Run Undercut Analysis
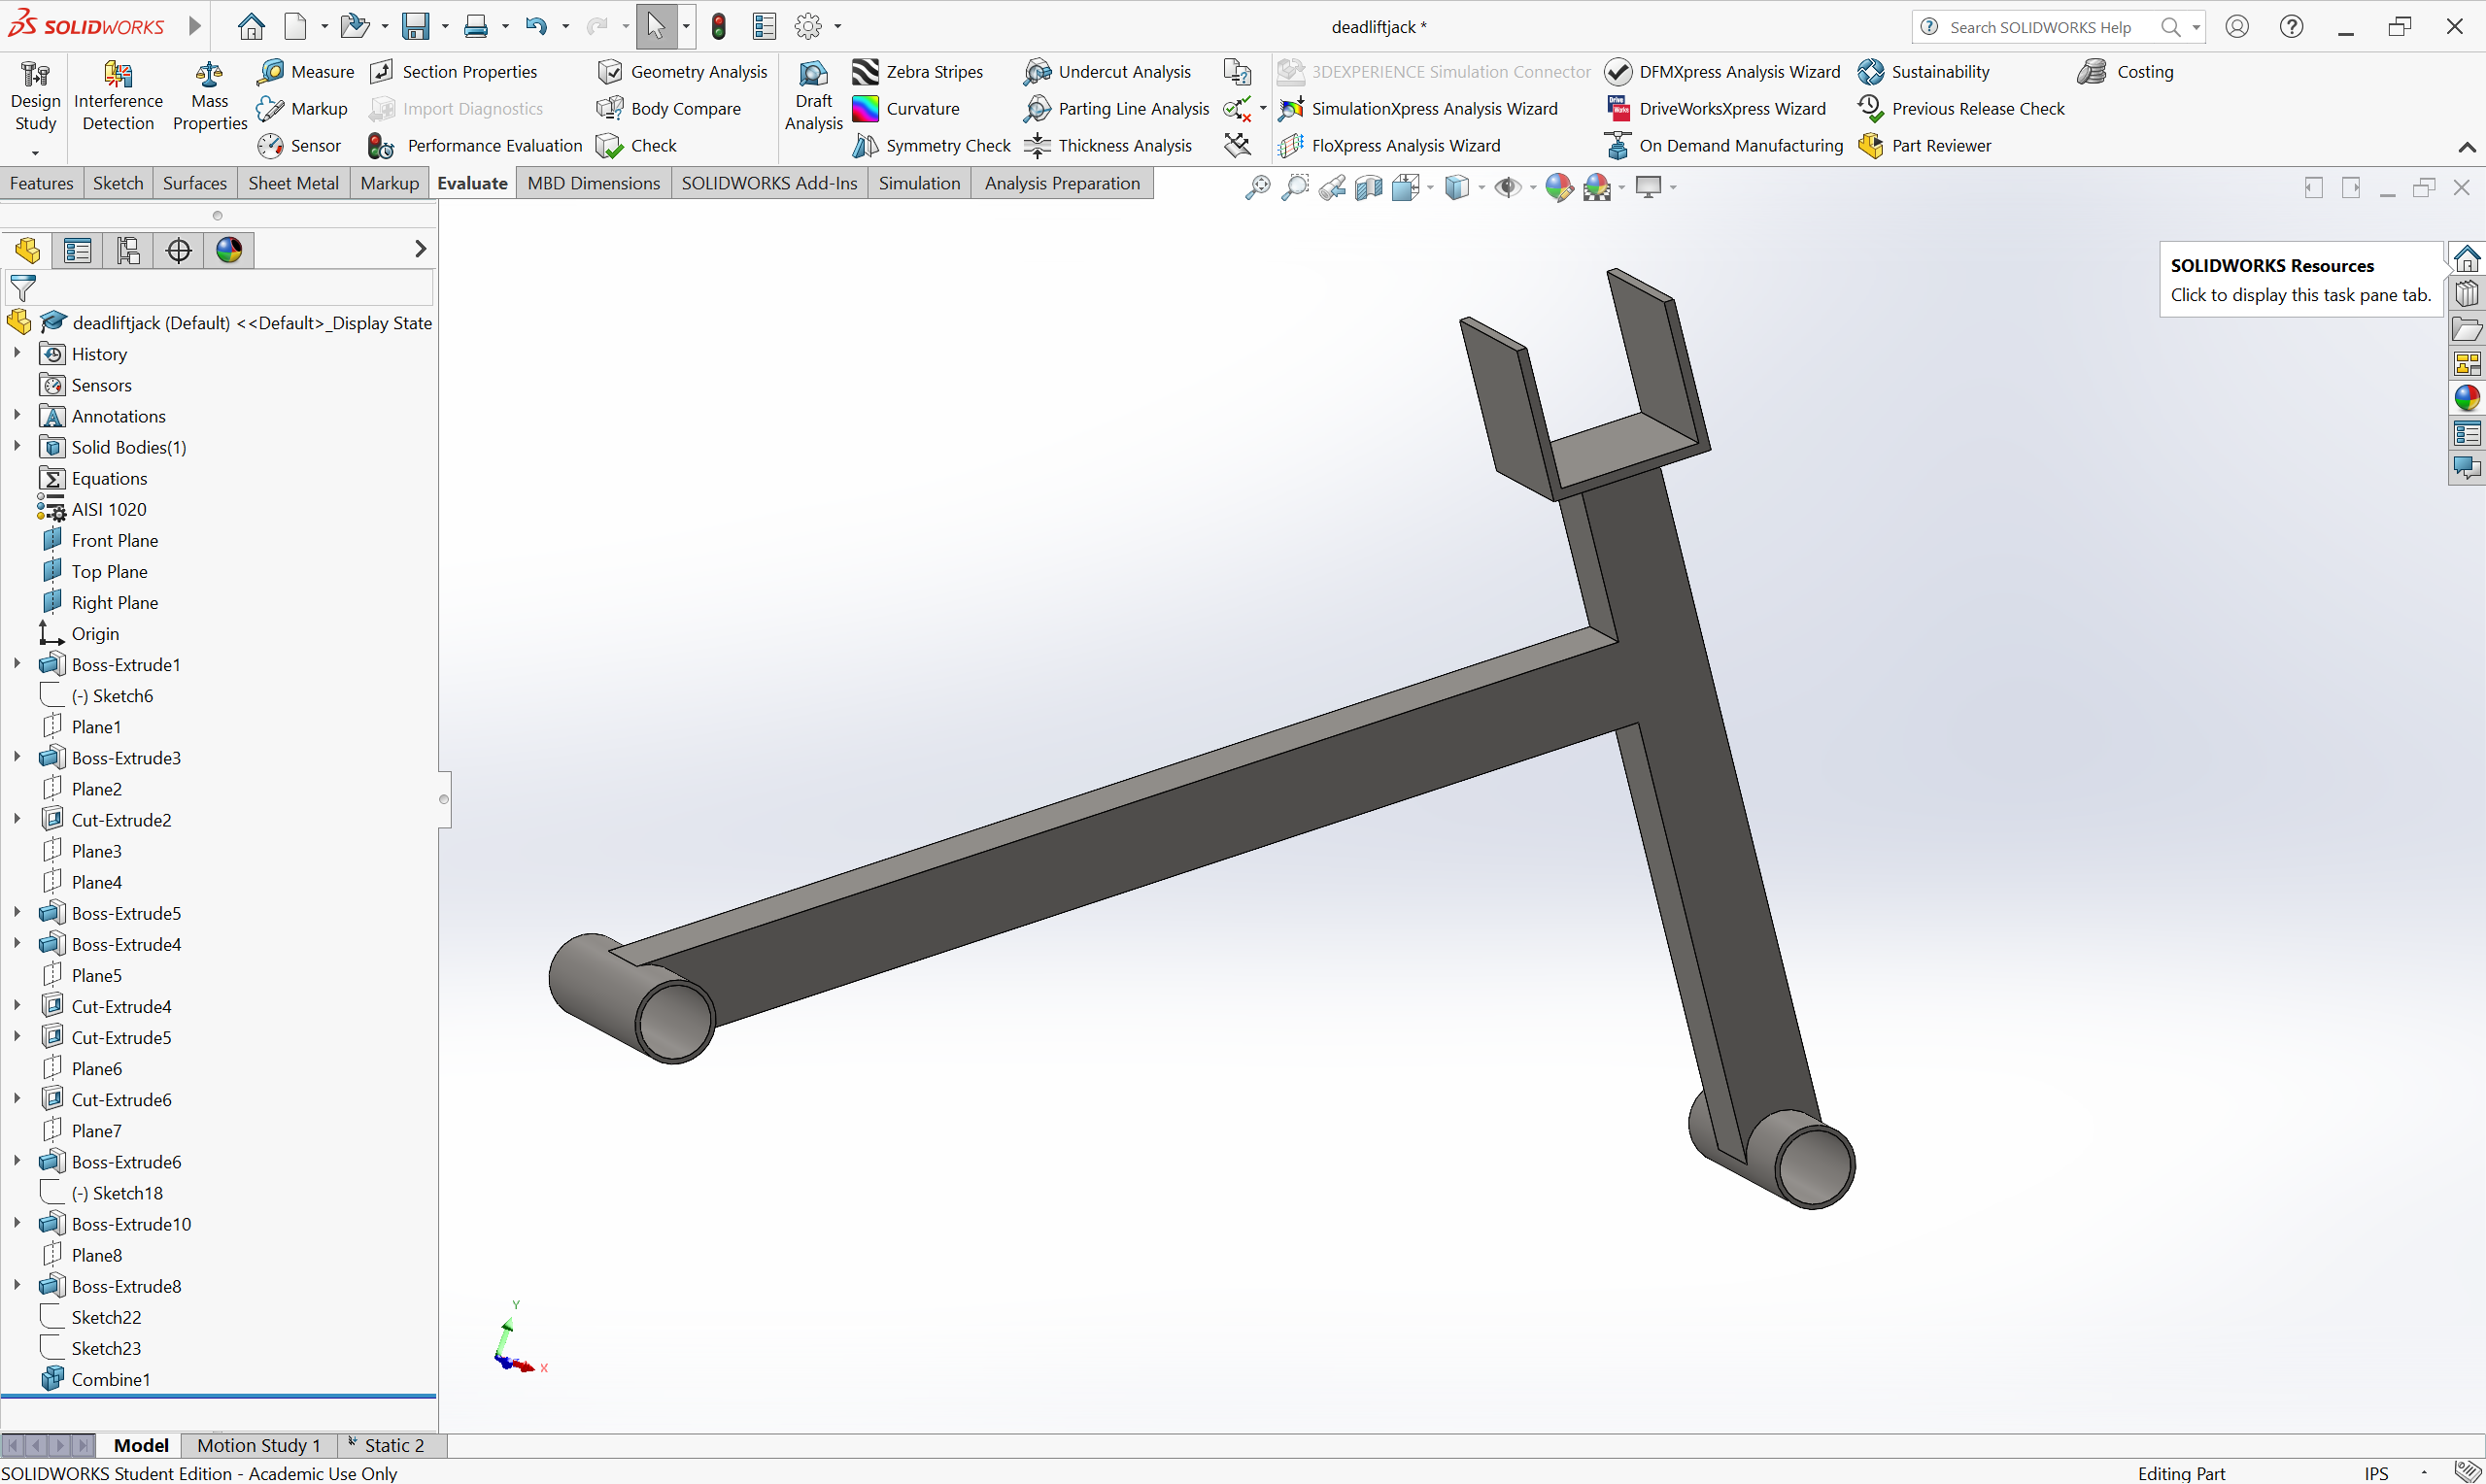2486x1484 pixels. coord(1107,71)
